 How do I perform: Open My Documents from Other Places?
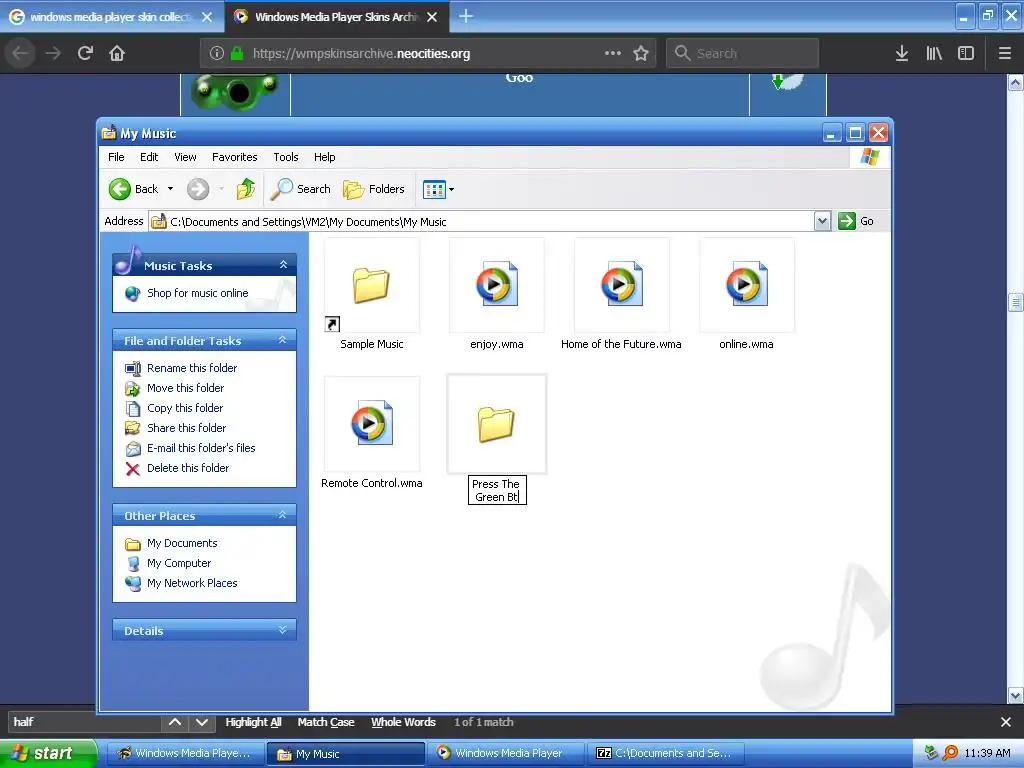pos(182,543)
